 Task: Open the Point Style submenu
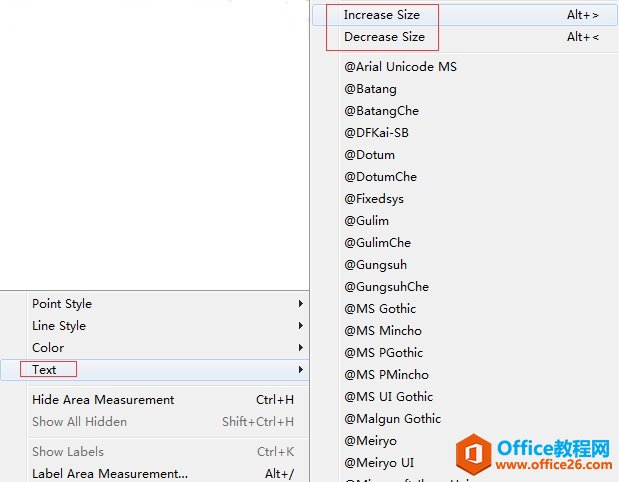[x=154, y=304]
